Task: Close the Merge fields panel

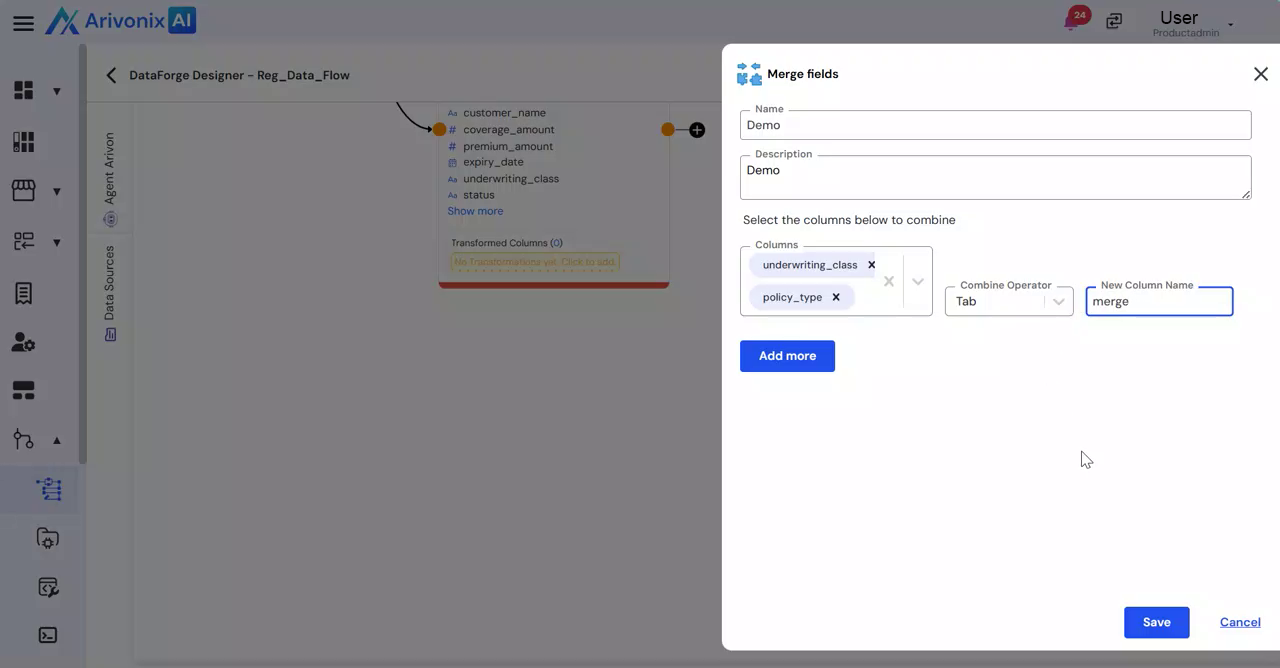Action: point(1260,74)
